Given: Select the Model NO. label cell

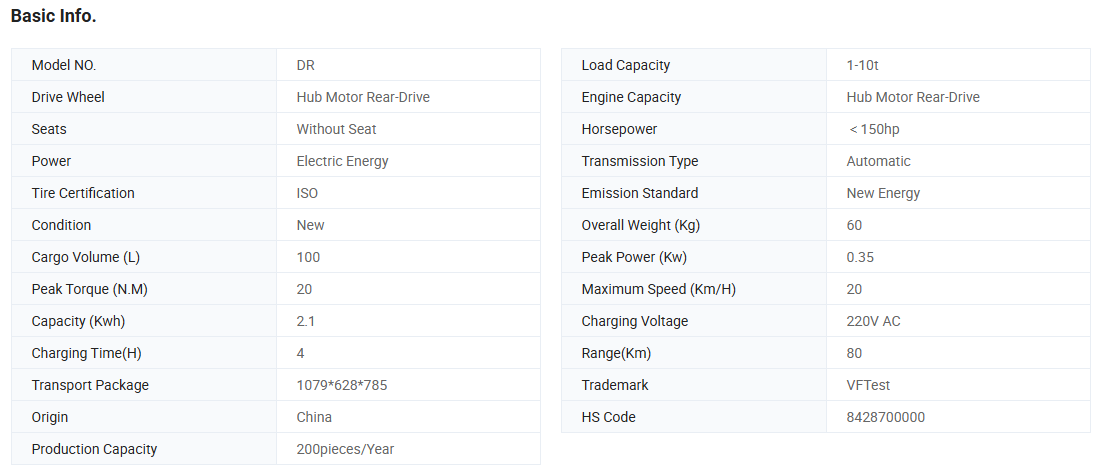Looking at the screenshot, I should click(x=64, y=65).
